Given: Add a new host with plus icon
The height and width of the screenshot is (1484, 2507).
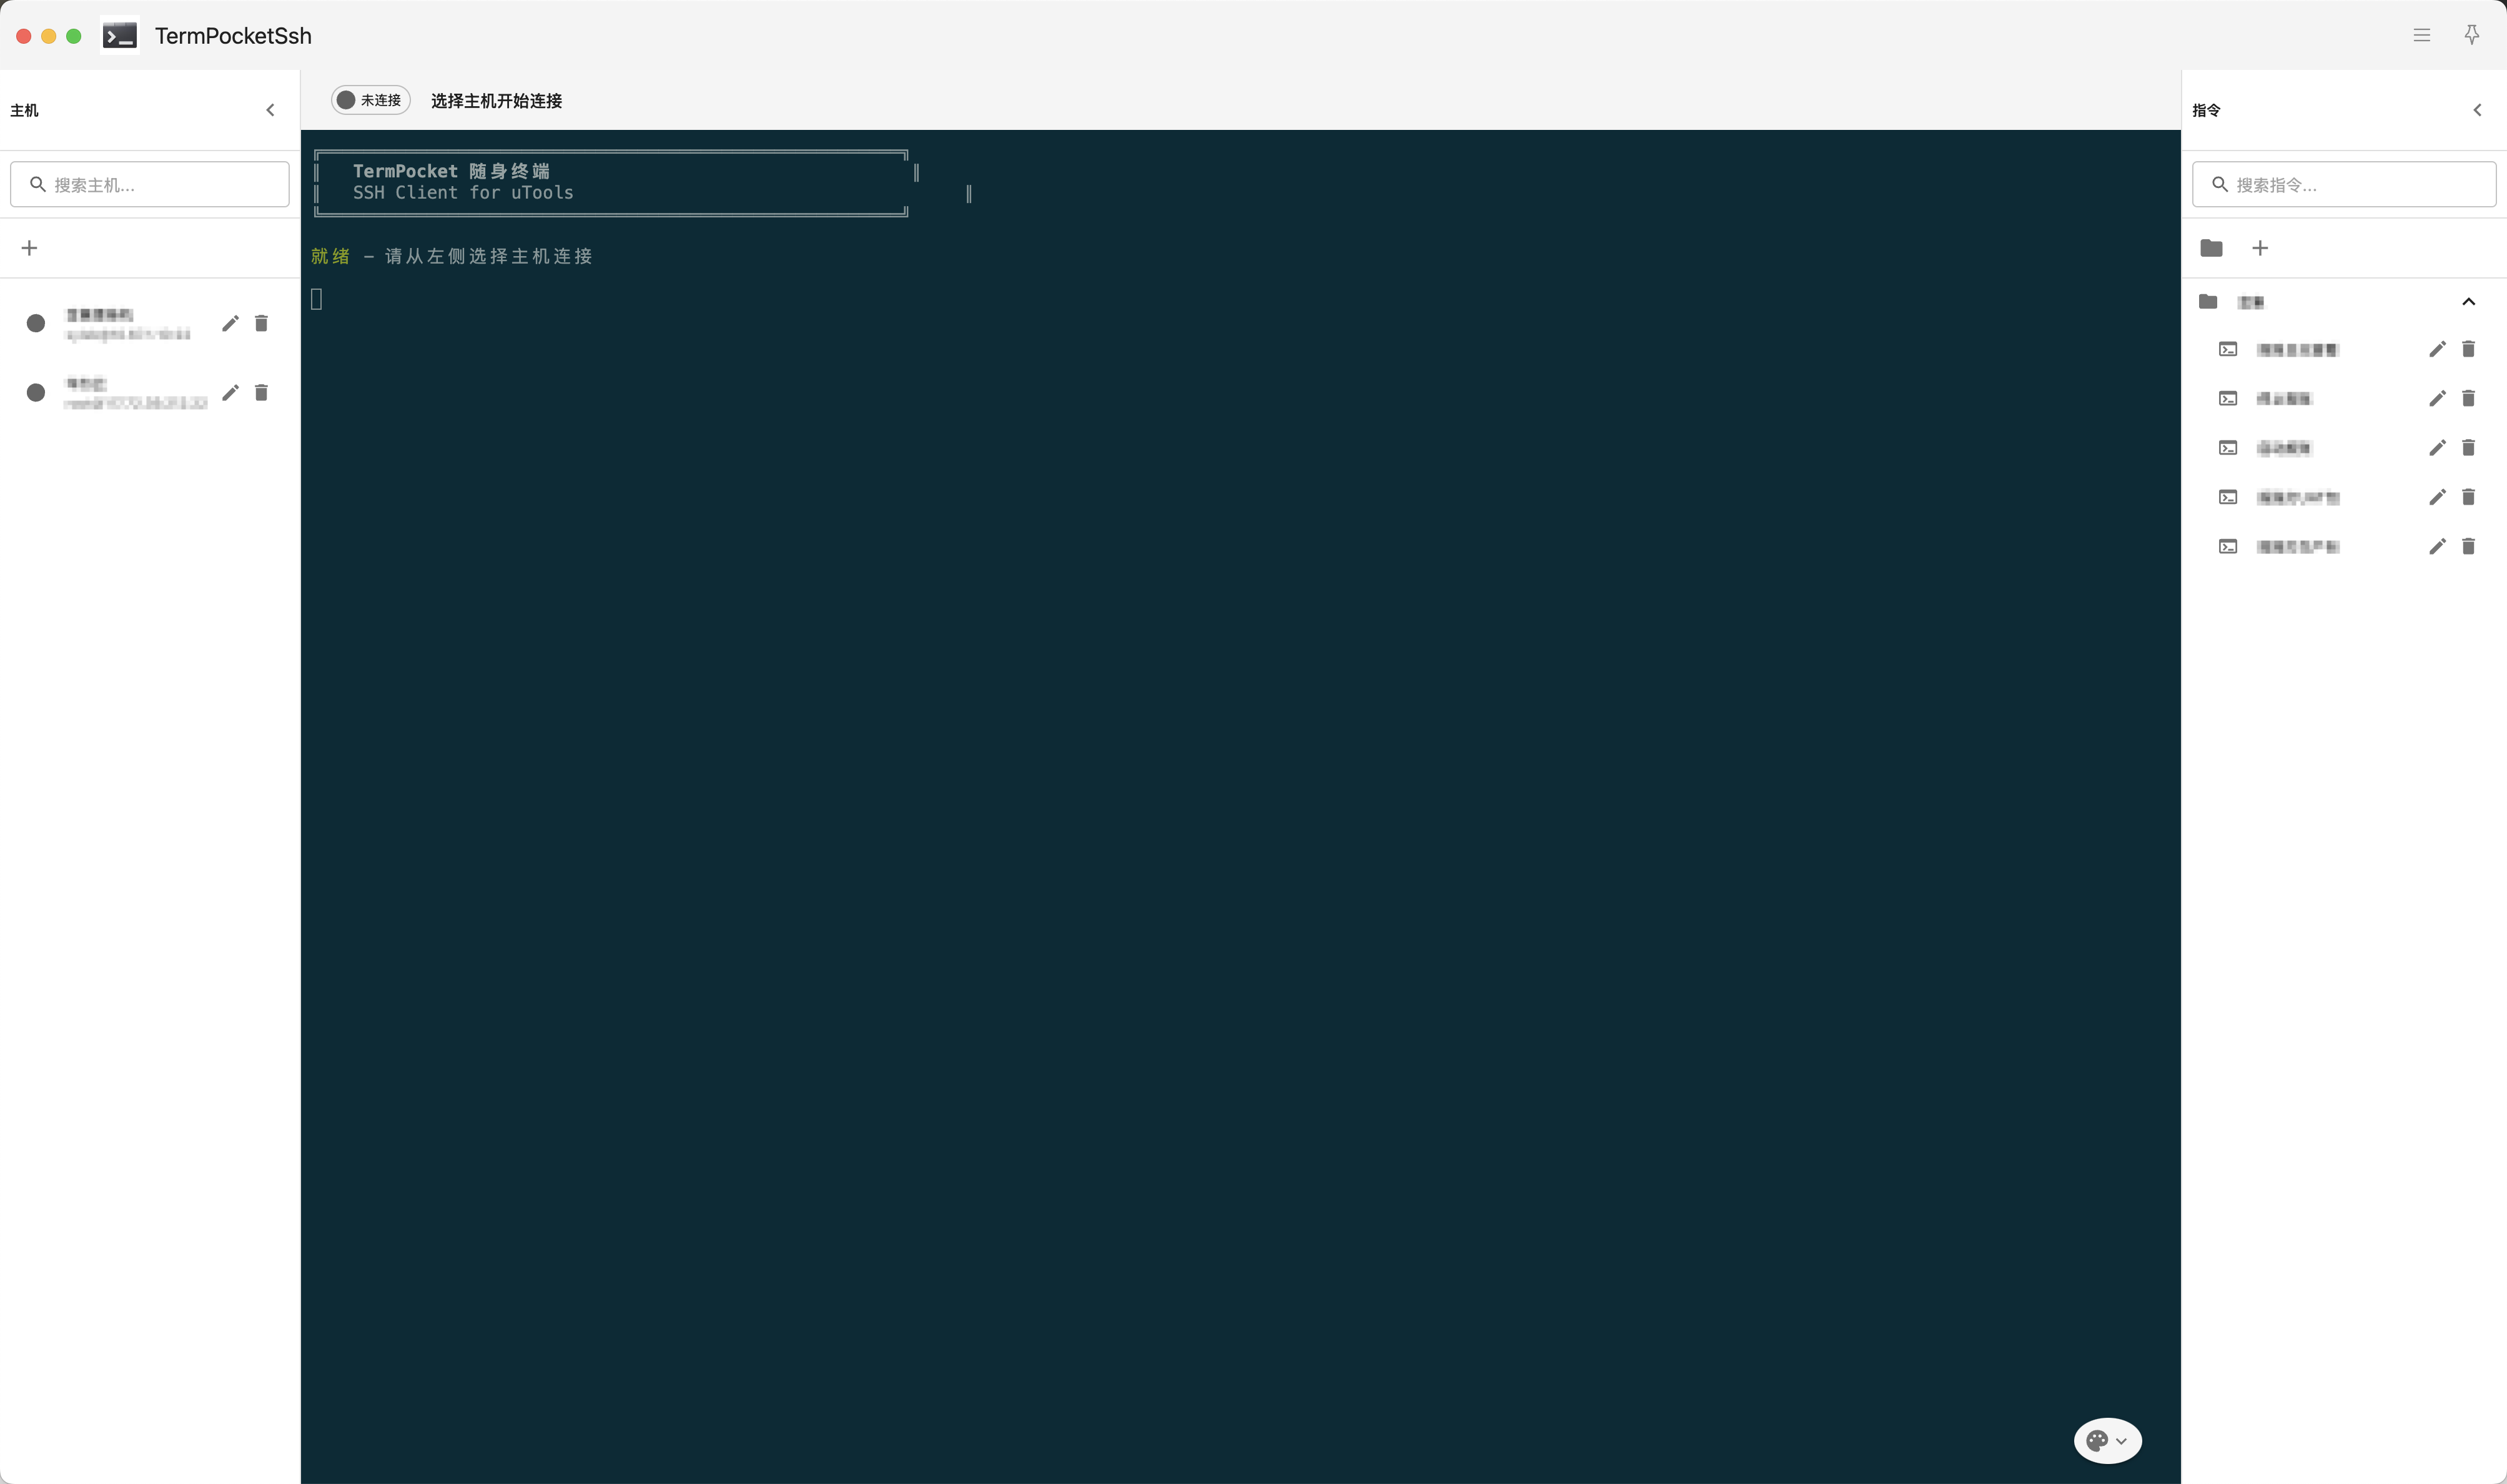Looking at the screenshot, I should [x=29, y=248].
